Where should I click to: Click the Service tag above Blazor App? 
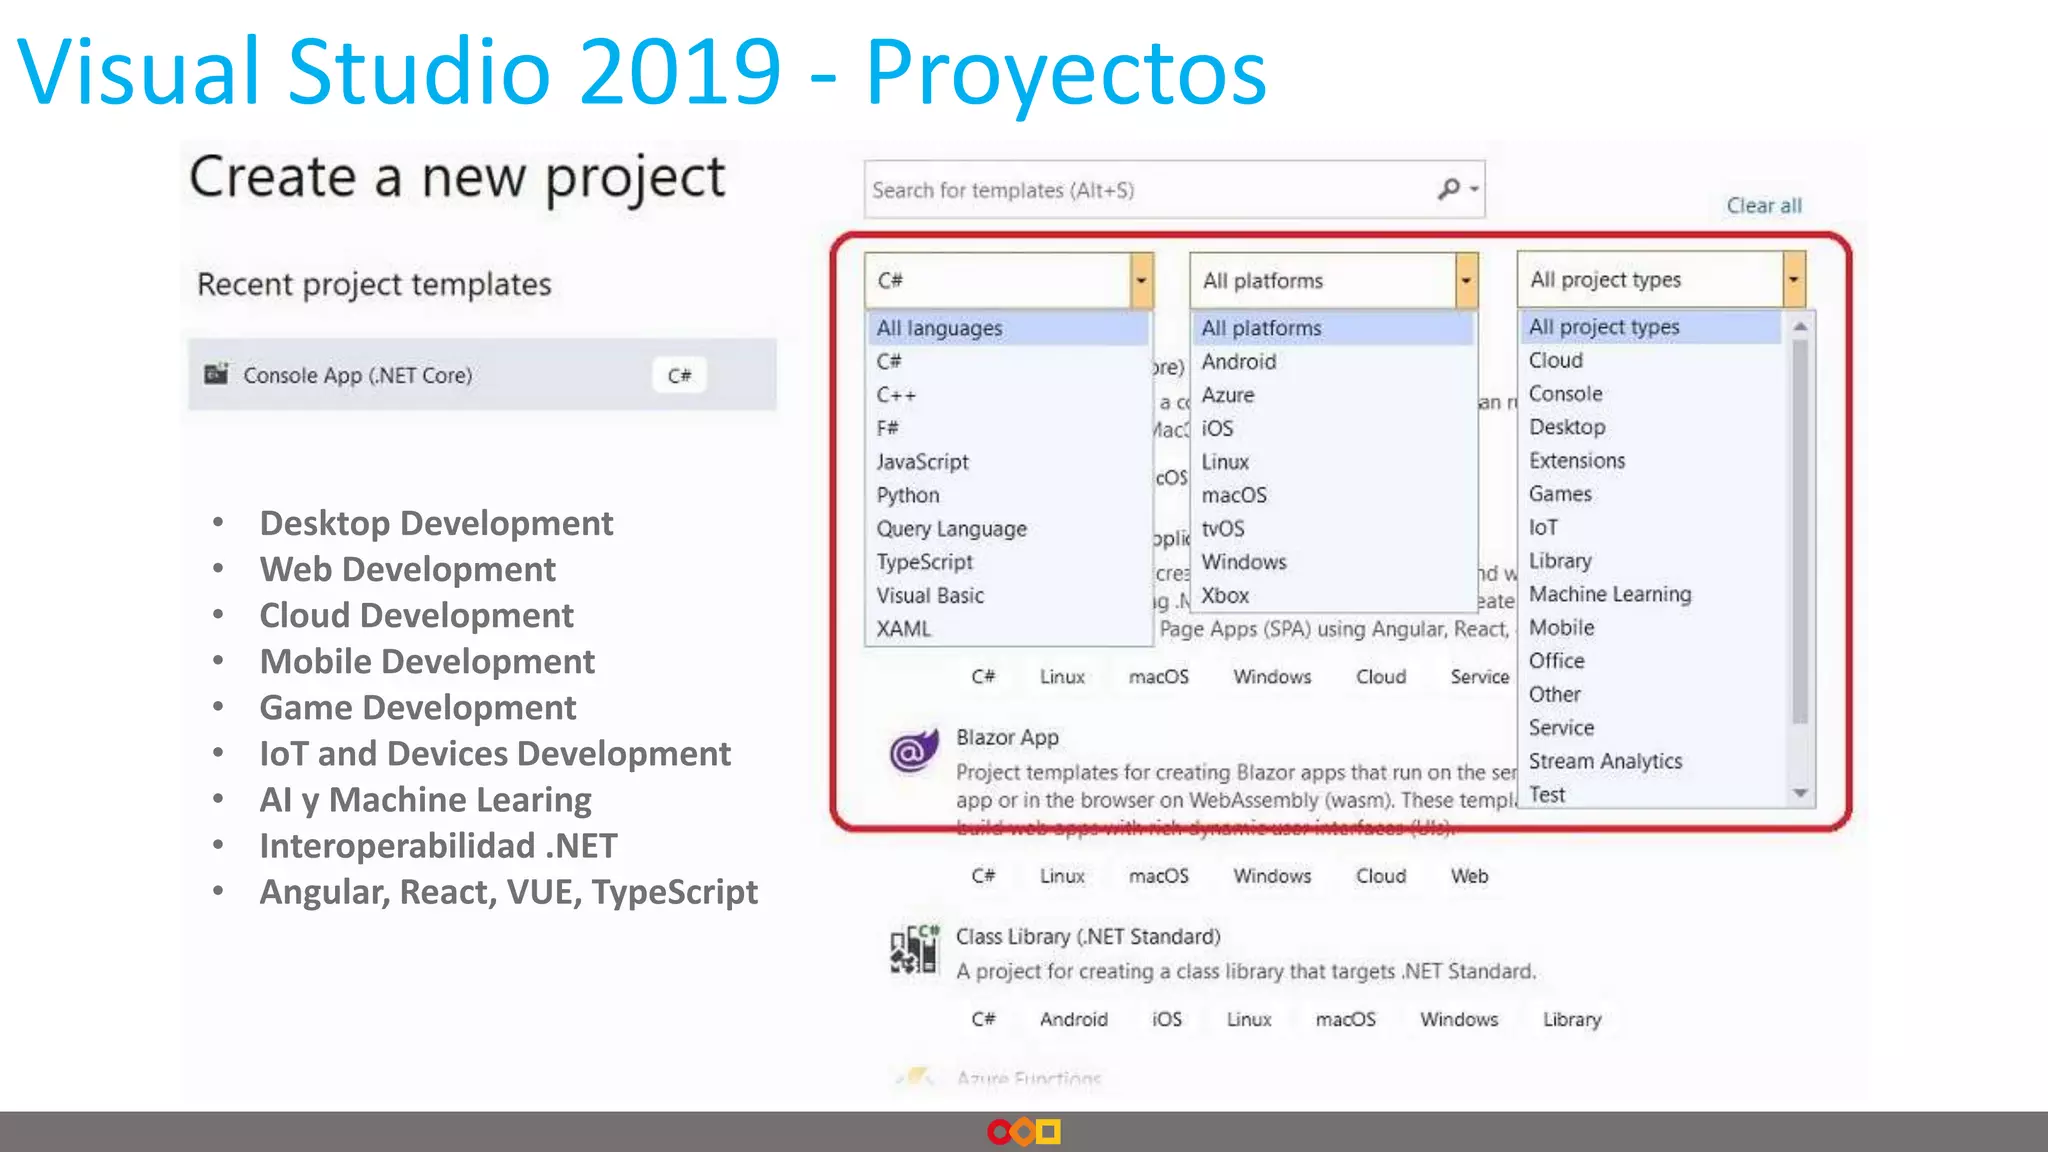(1480, 677)
